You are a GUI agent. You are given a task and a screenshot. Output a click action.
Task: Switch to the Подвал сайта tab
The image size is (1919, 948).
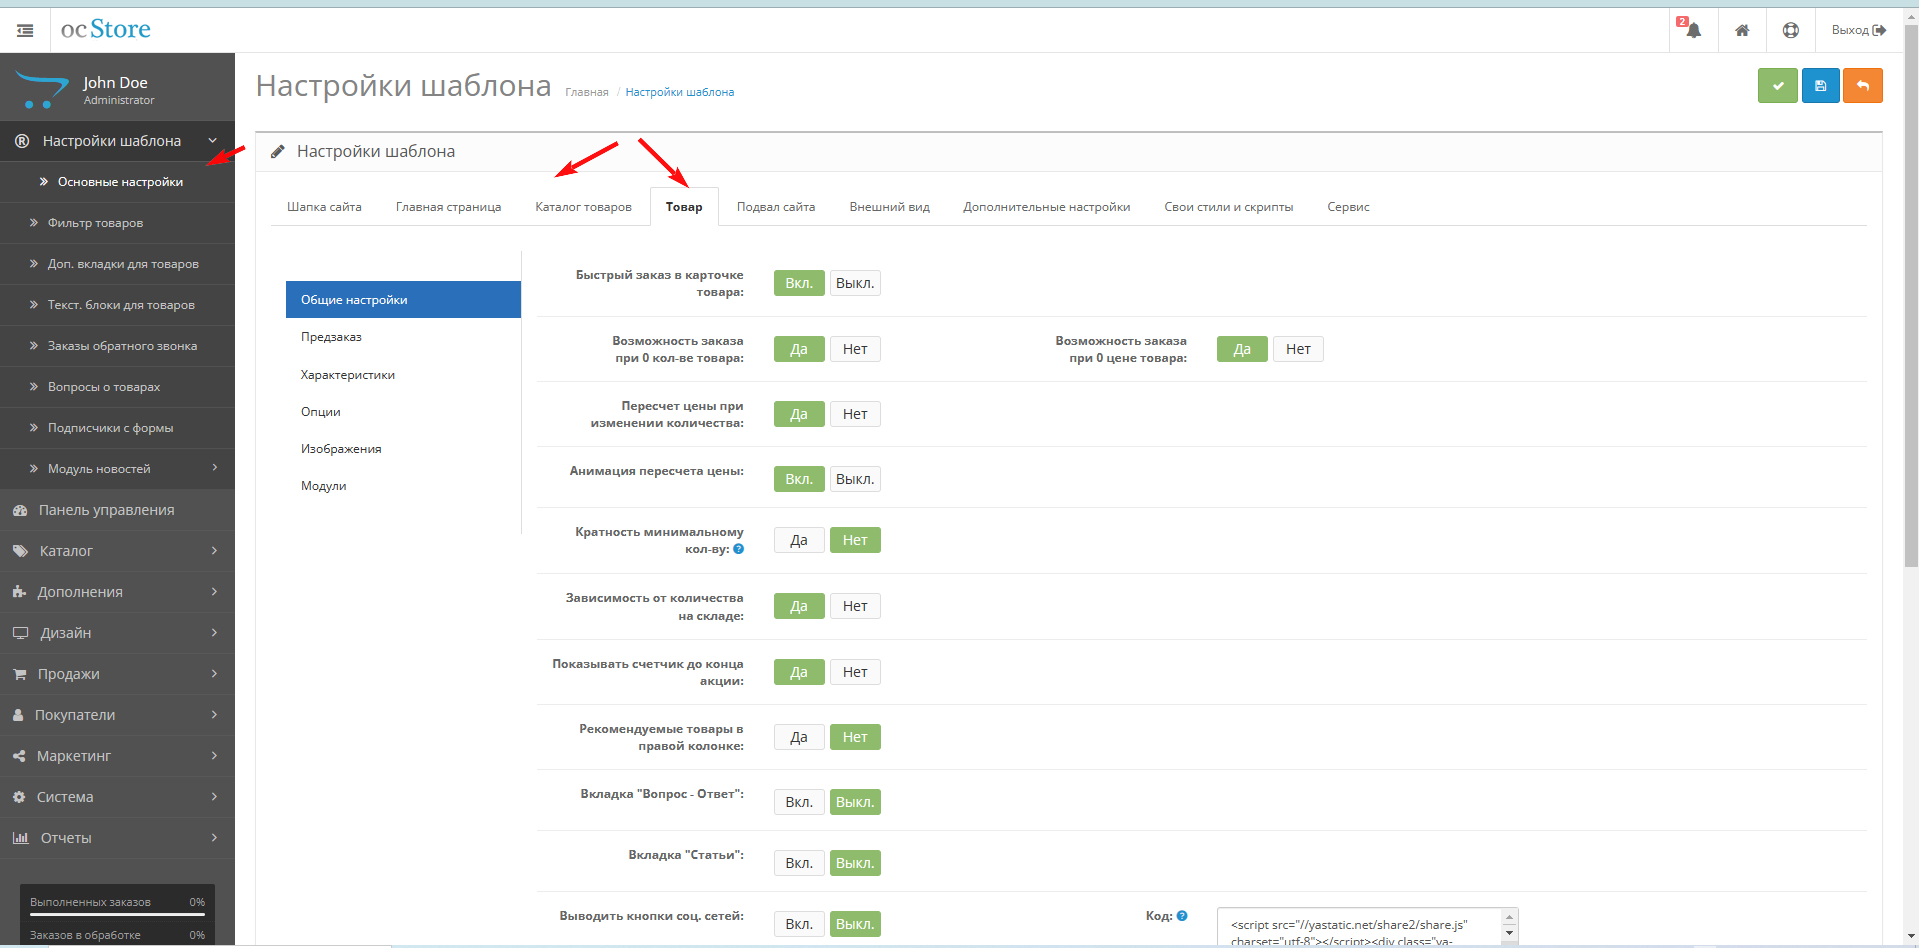point(776,207)
